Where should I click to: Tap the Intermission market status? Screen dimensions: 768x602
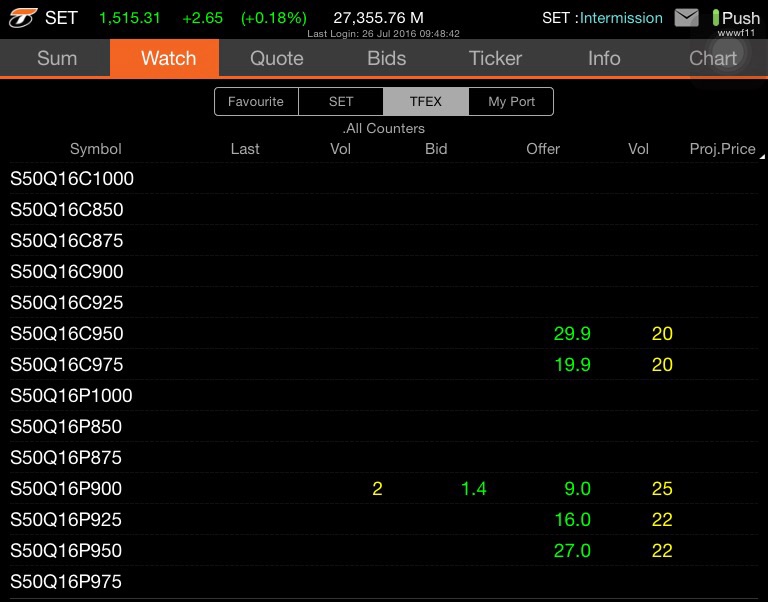tap(621, 18)
